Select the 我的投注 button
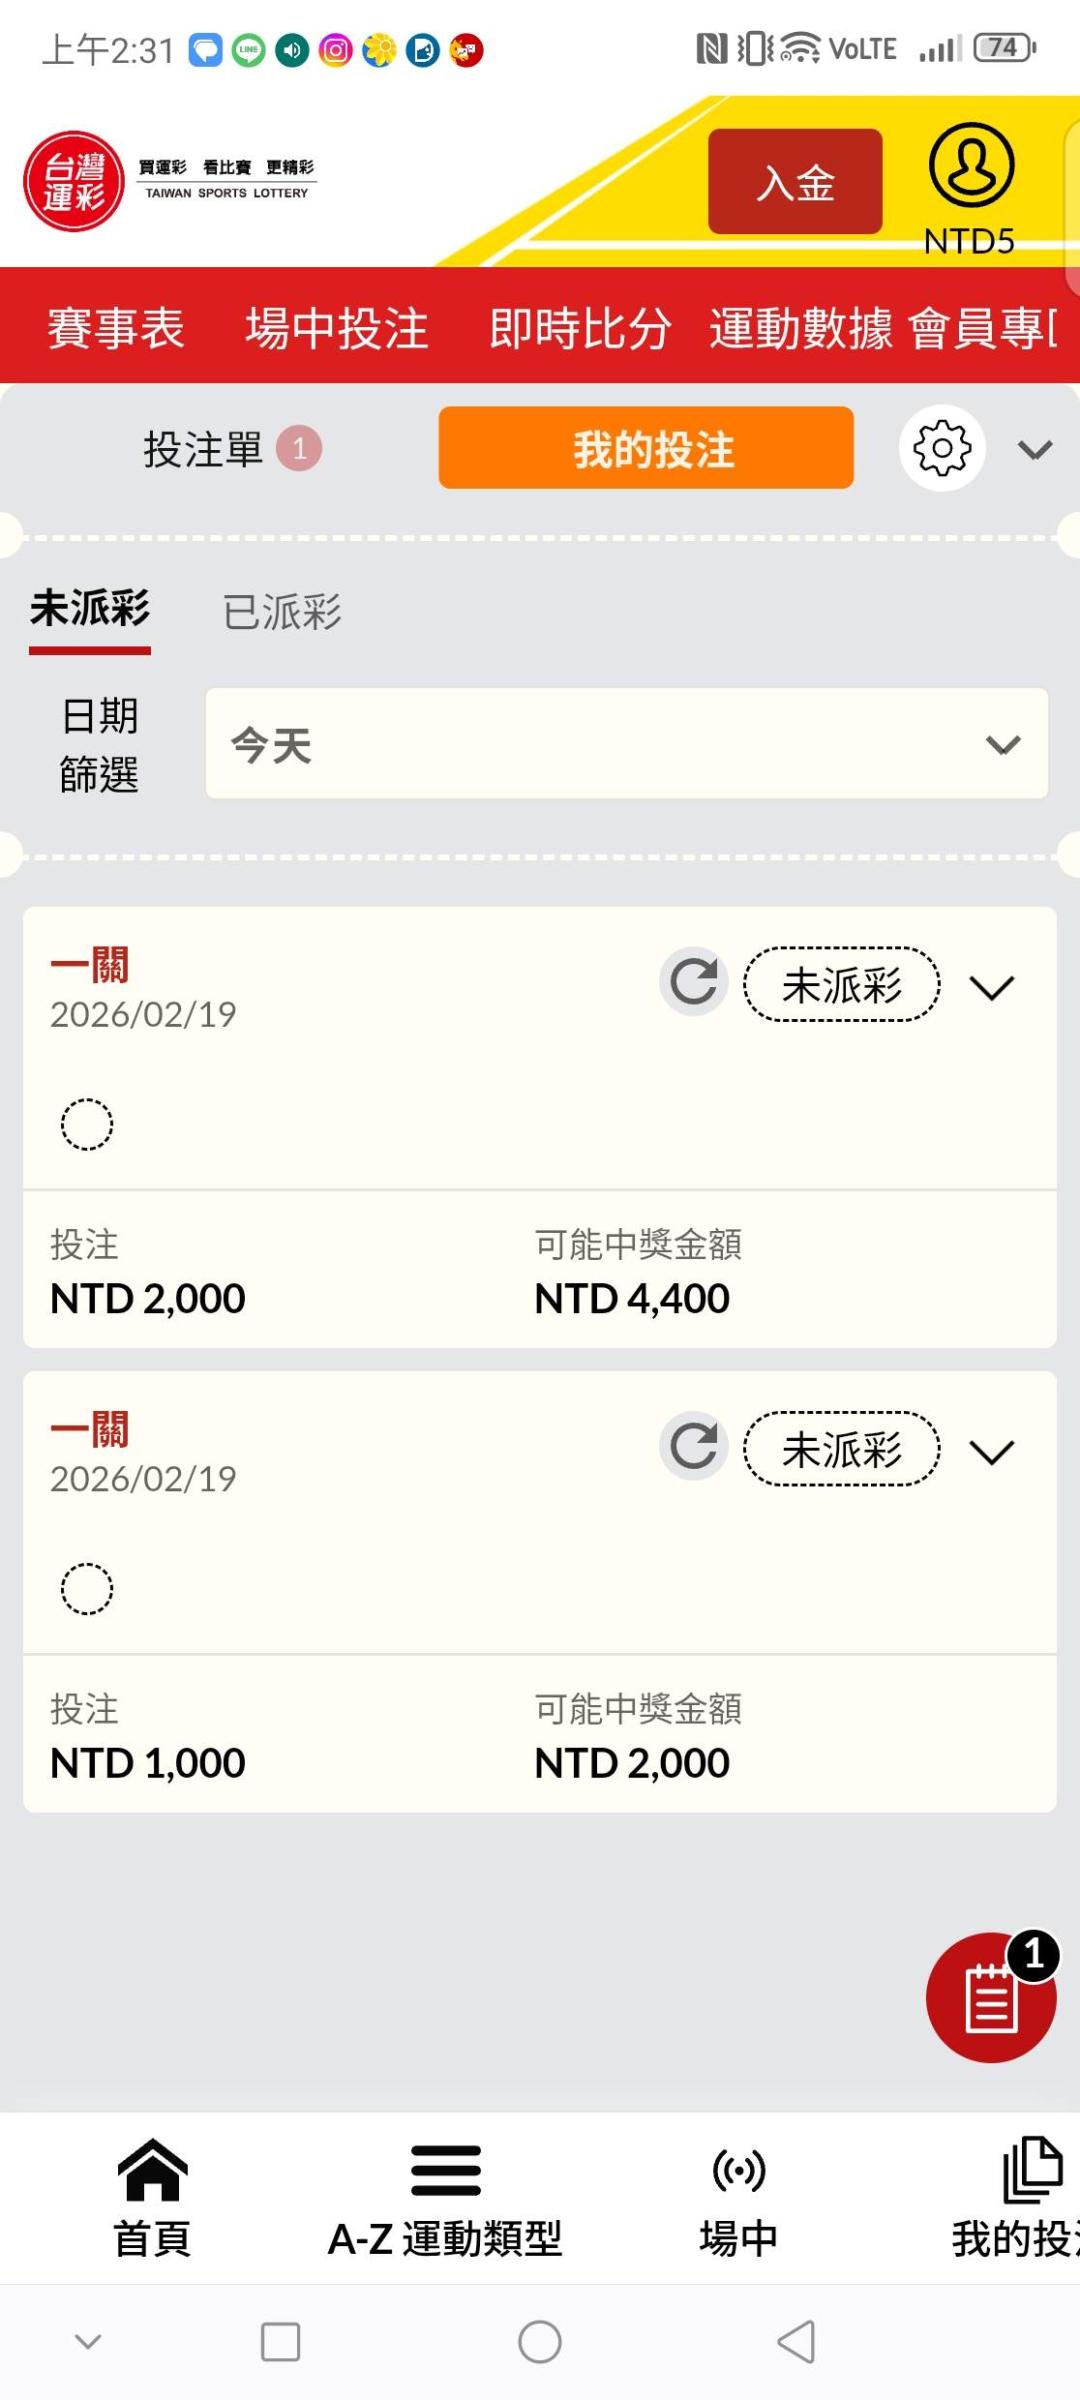Screen dimensions: 1080x2400 [x=646, y=448]
